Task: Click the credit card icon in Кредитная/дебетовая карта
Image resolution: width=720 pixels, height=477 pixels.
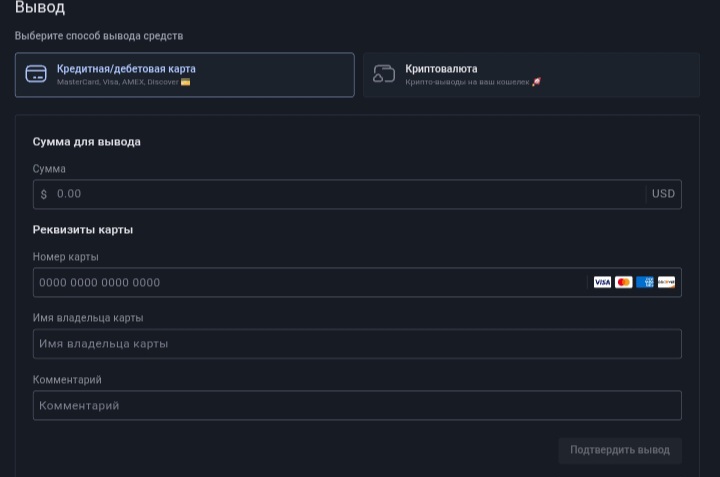Action: (36, 75)
